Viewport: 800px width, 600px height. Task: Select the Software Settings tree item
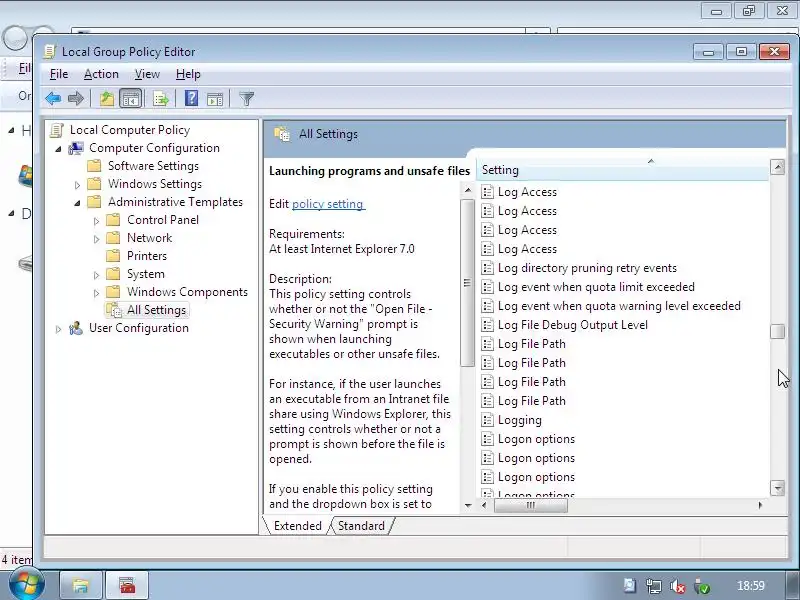153,166
